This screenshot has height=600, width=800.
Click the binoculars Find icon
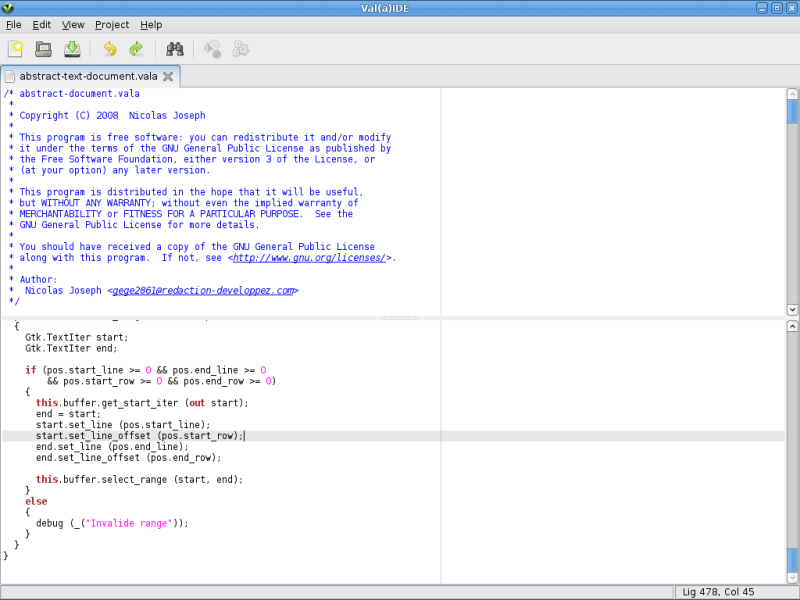pyautogui.click(x=175, y=49)
